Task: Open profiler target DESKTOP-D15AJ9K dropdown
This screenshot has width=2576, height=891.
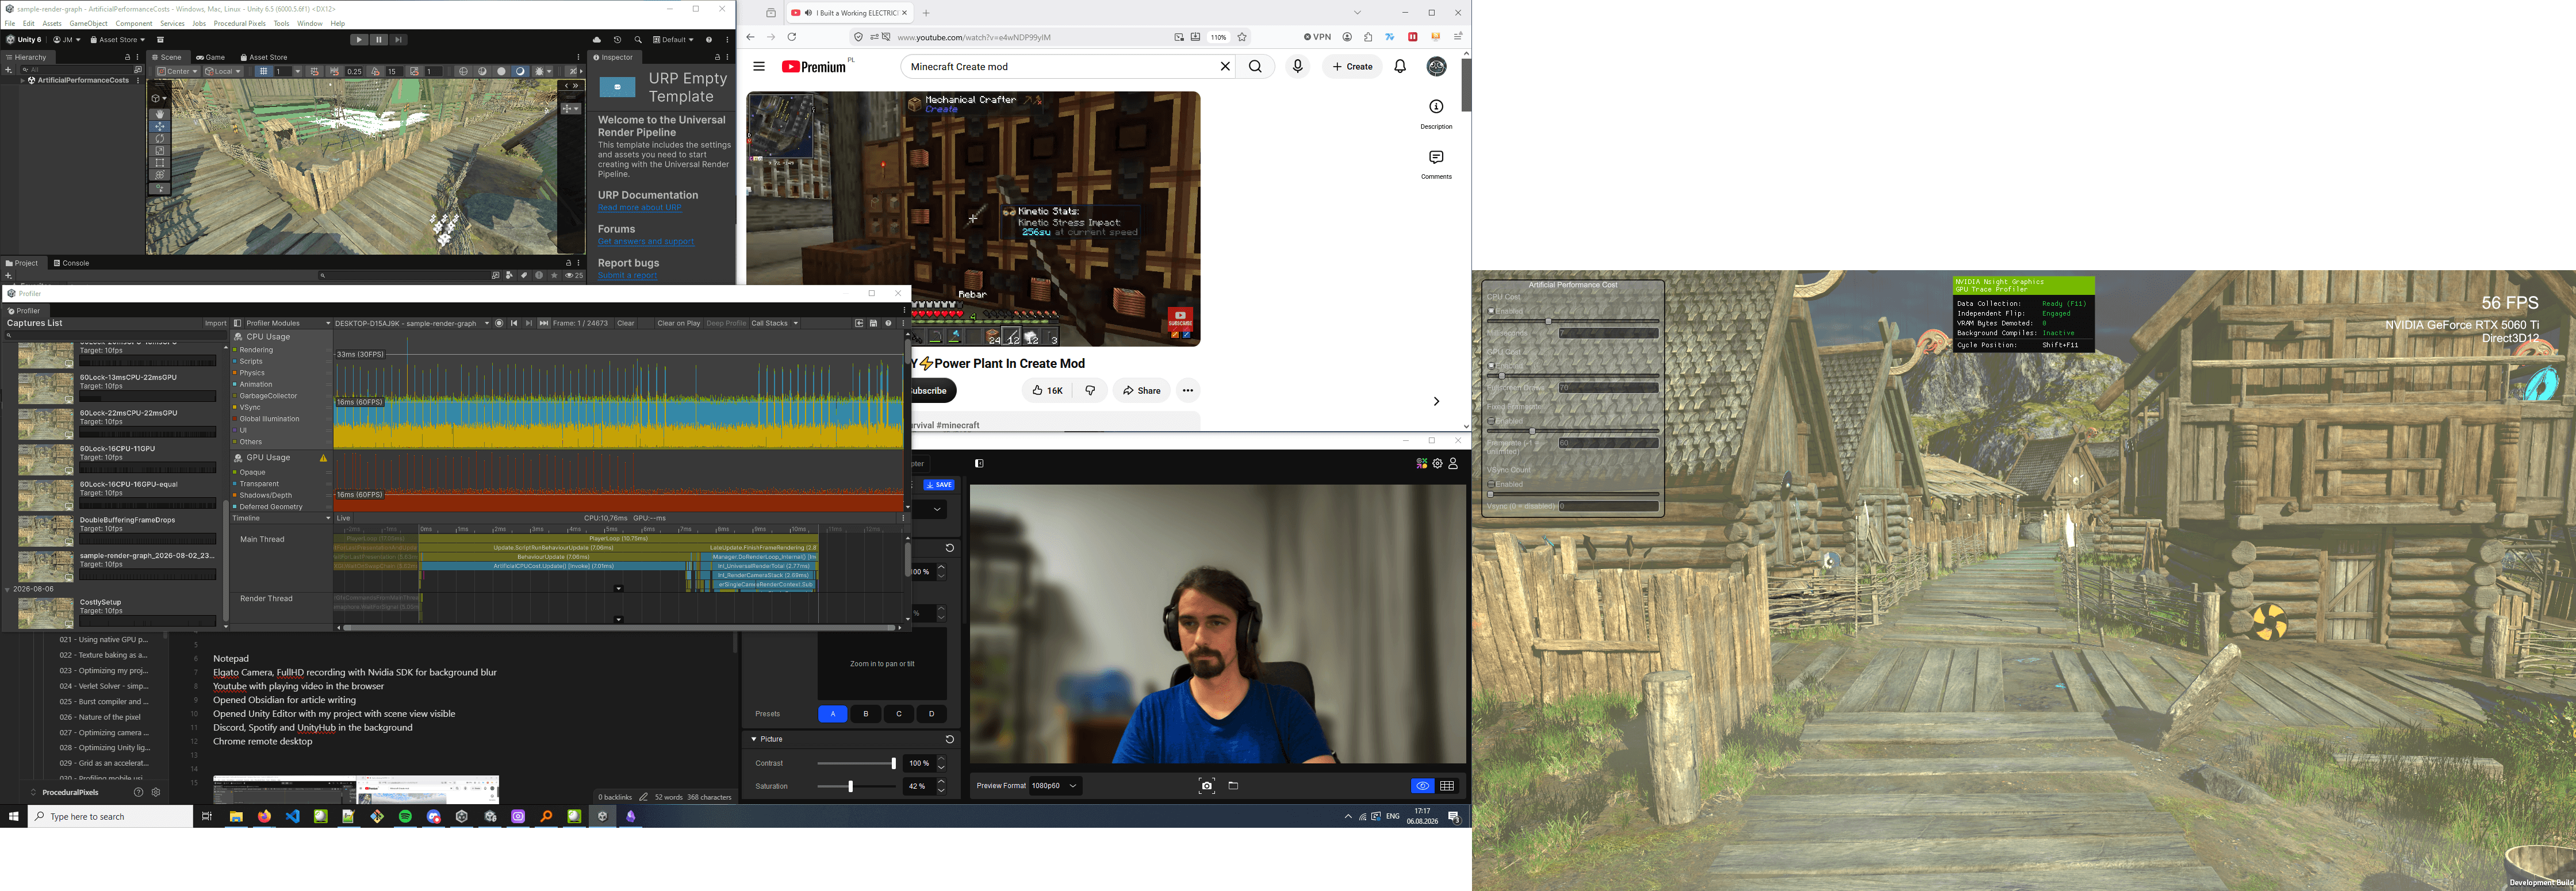Action: tap(412, 323)
